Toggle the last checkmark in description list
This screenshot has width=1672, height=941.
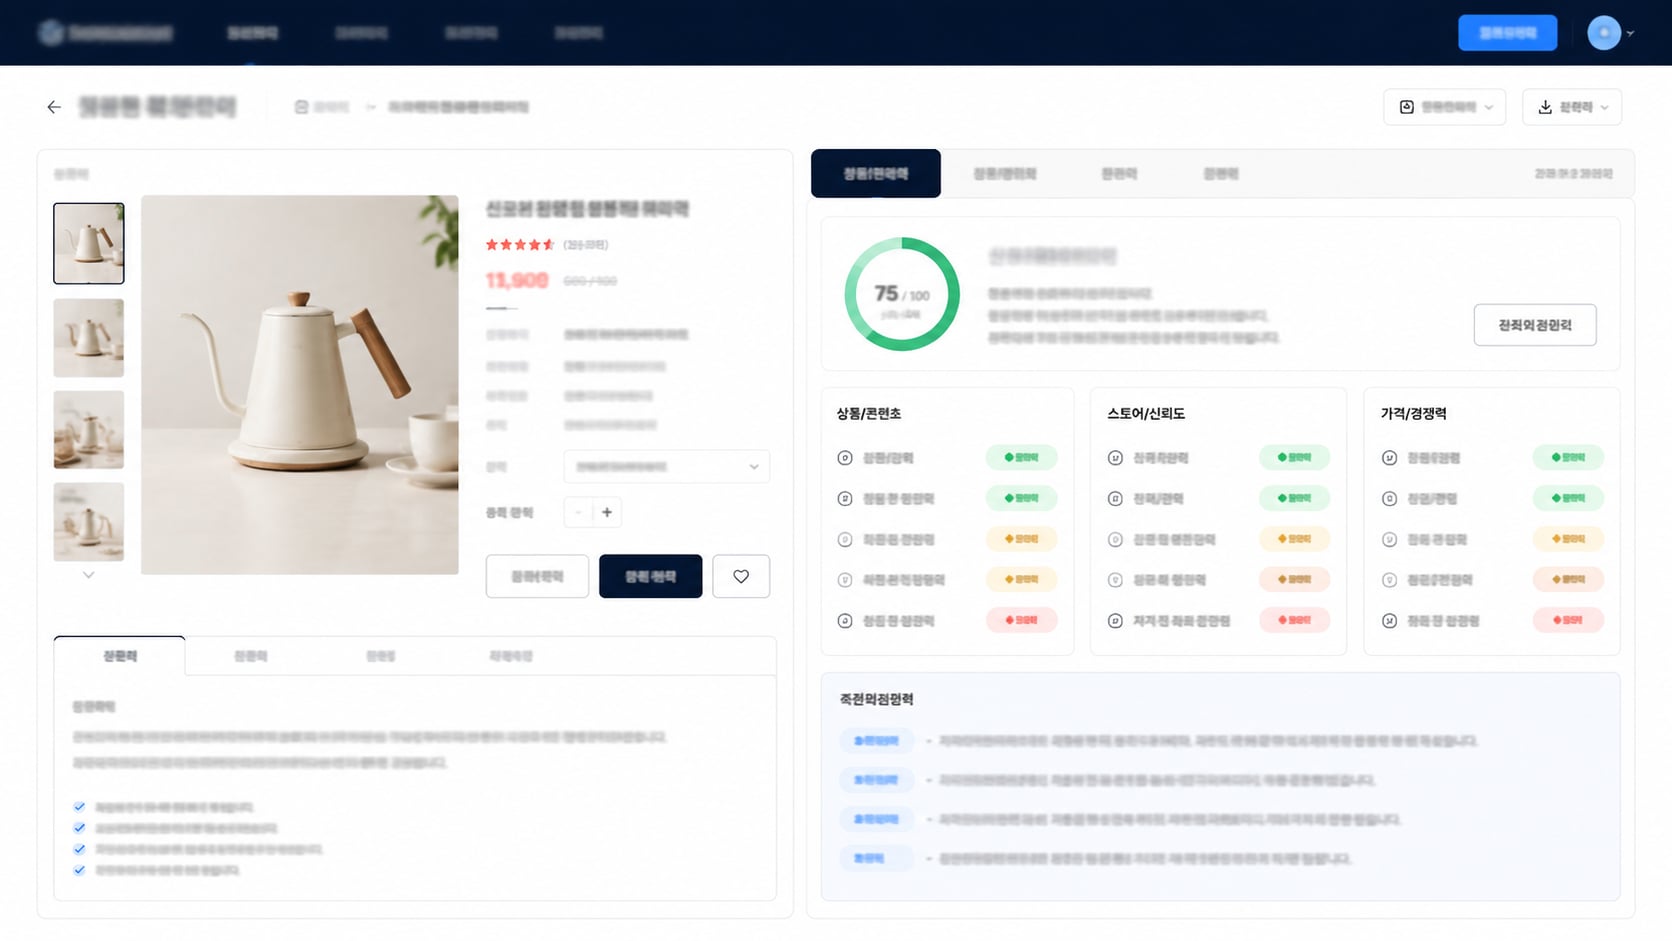coord(79,870)
